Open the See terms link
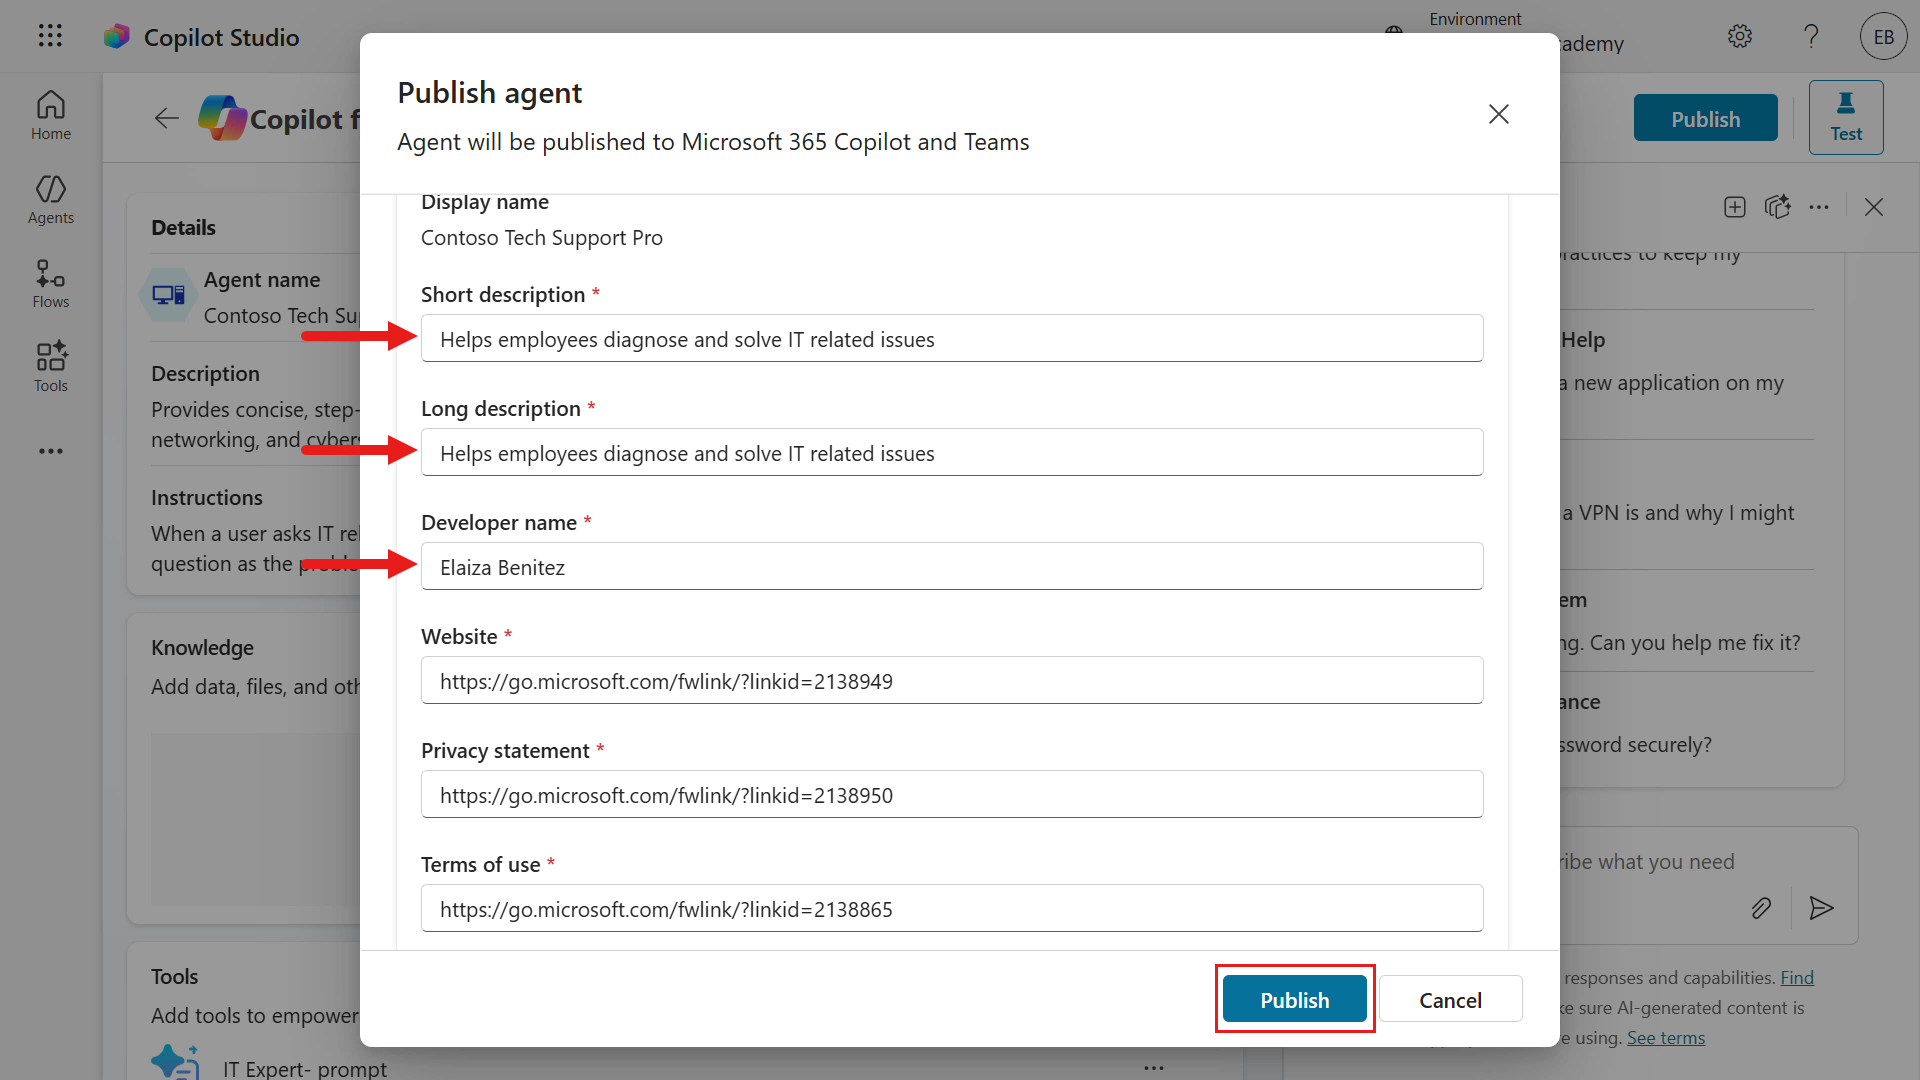Viewport: 1920px width, 1080px height. click(1665, 1038)
